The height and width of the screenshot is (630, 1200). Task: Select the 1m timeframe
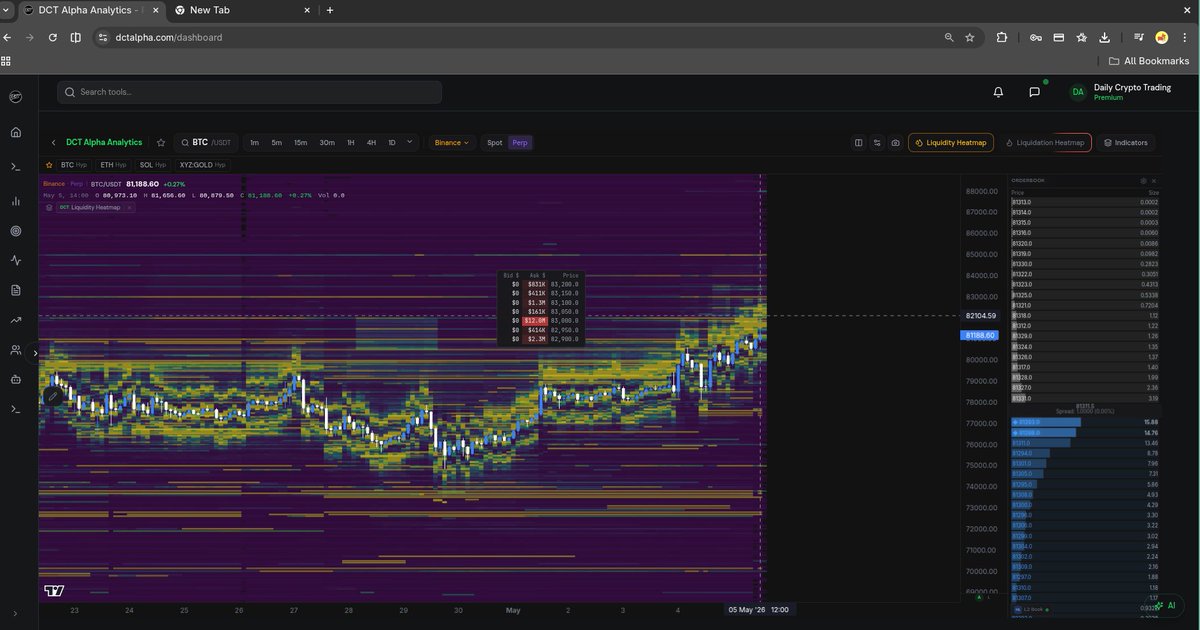click(254, 143)
